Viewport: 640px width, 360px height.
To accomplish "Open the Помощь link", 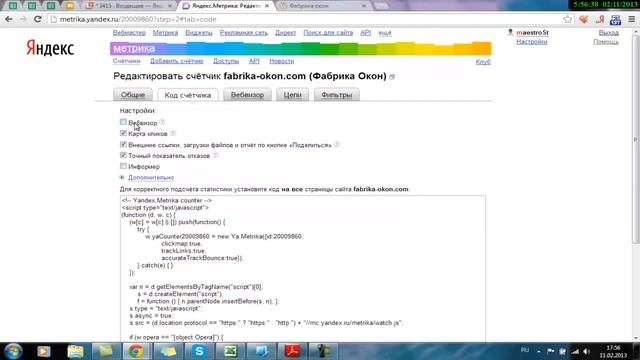I will (x=606, y=42).
